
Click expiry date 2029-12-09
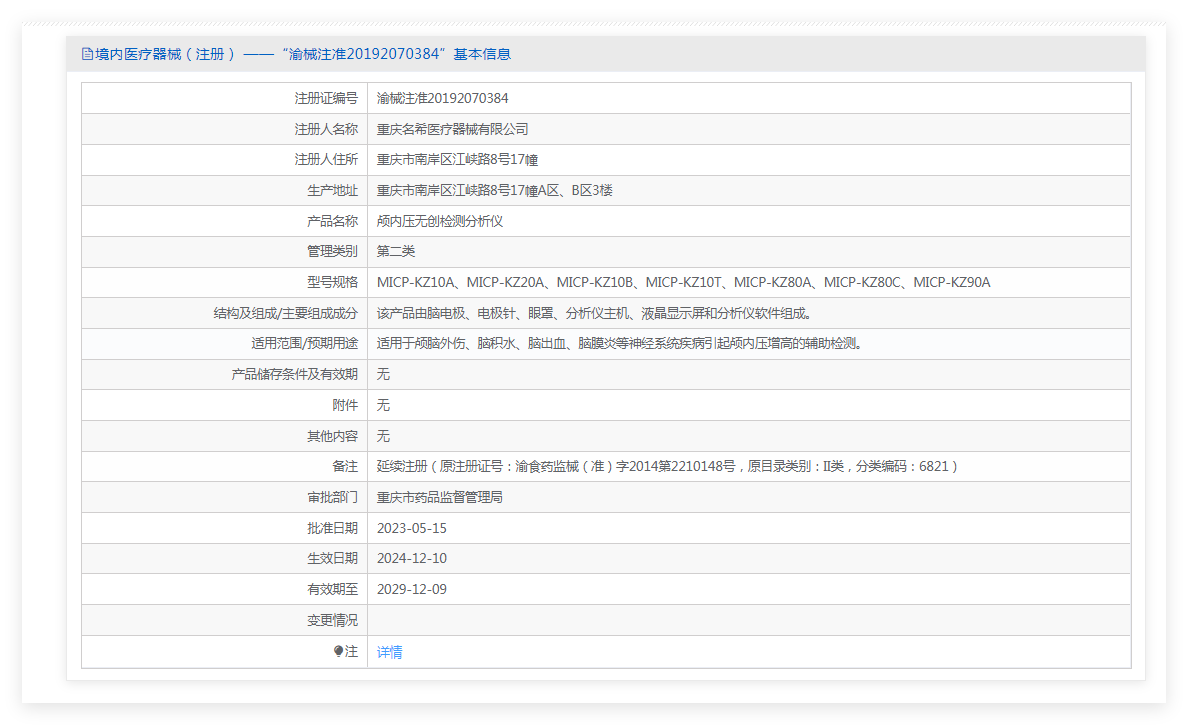pyautogui.click(x=411, y=589)
